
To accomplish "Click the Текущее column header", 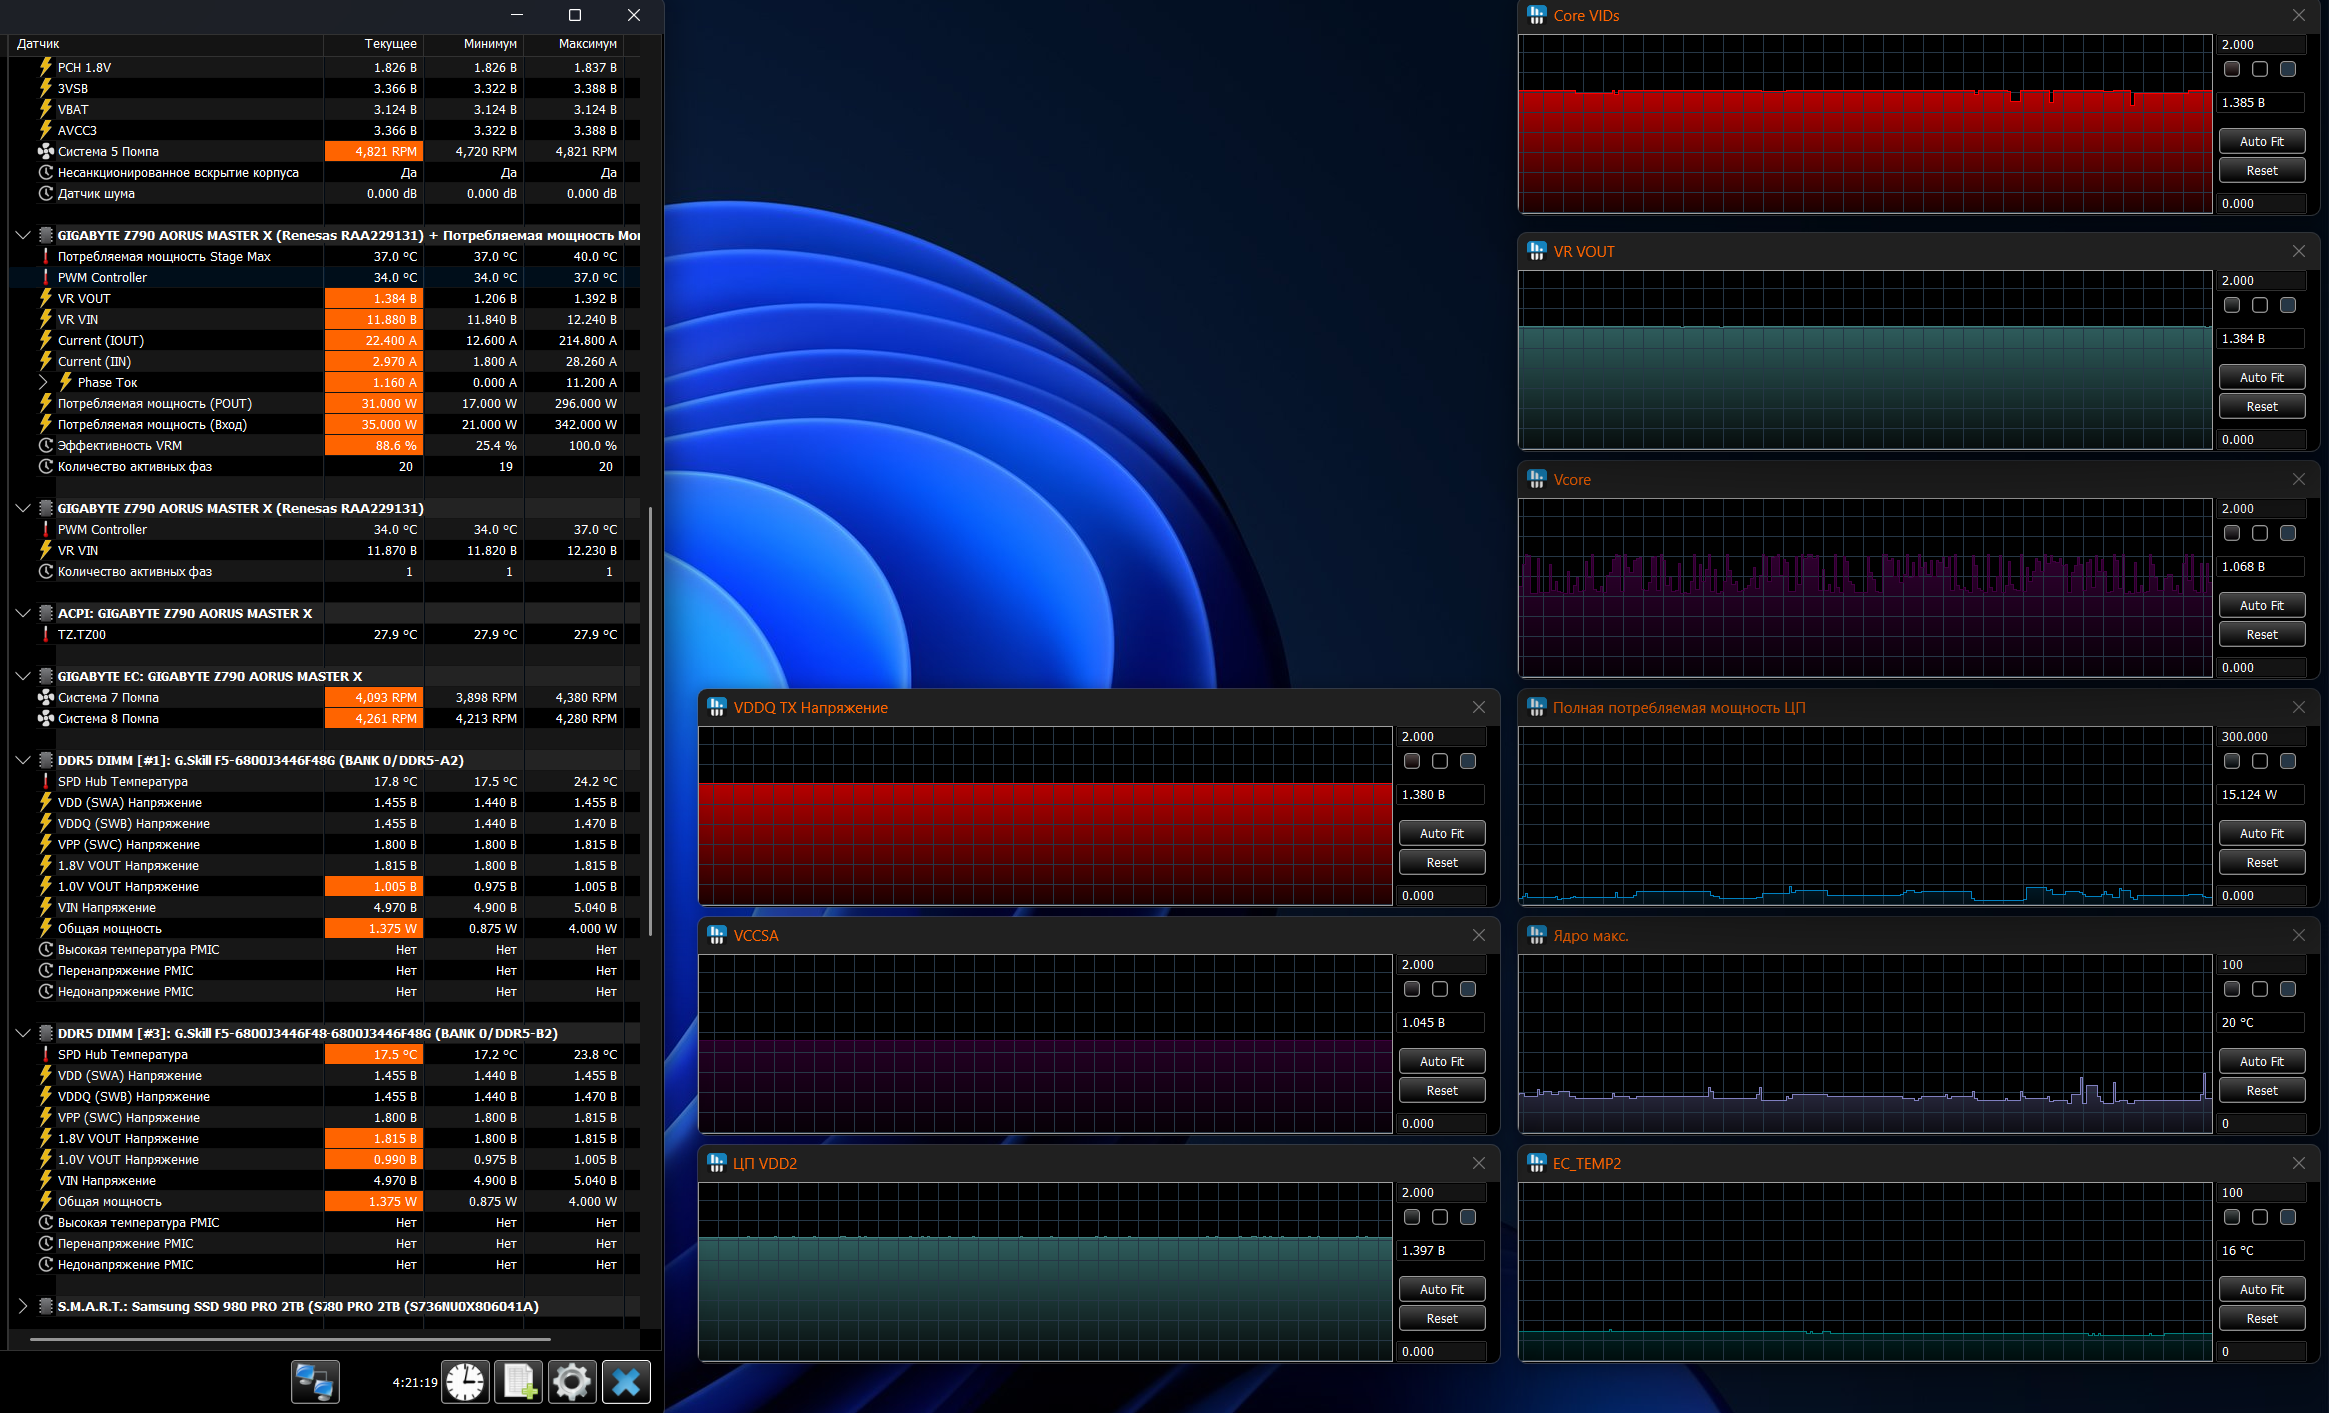I will (x=390, y=44).
